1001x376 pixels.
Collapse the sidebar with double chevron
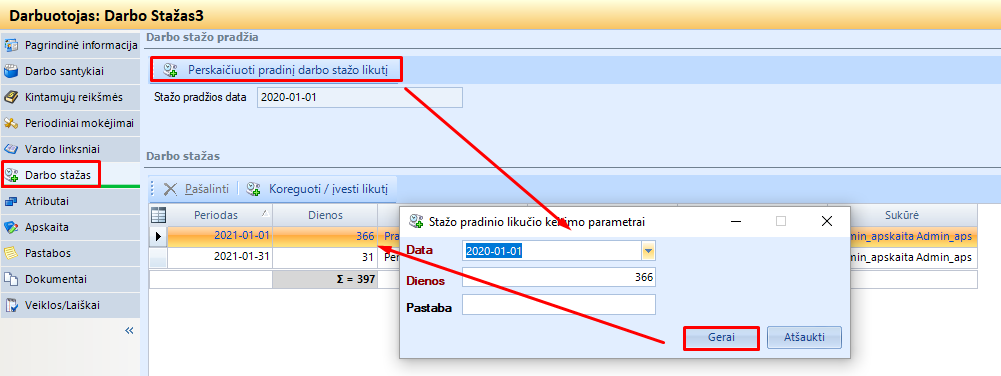129,331
